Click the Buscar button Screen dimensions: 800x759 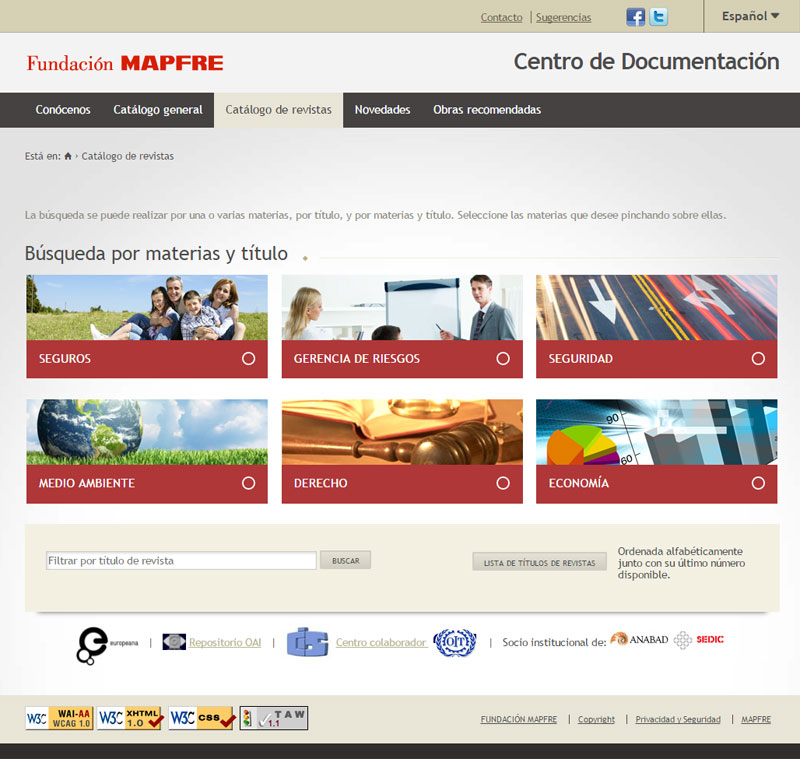point(345,561)
